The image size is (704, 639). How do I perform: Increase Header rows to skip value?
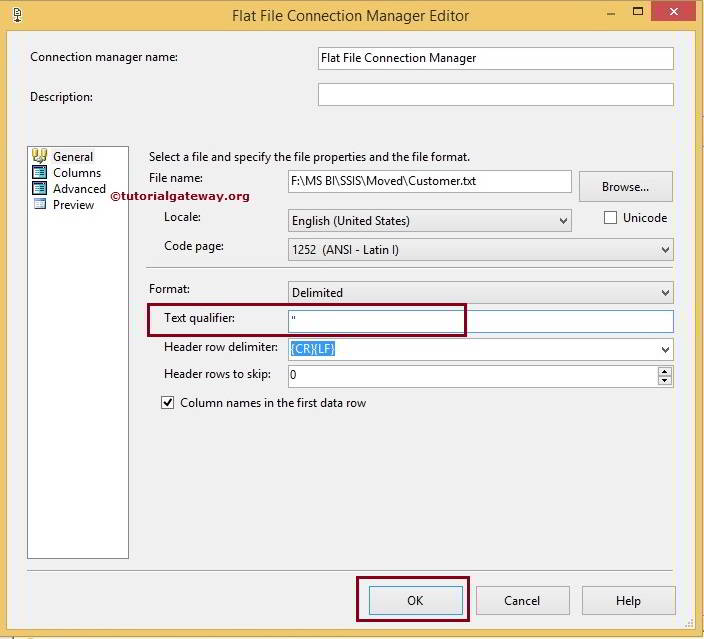[664, 371]
